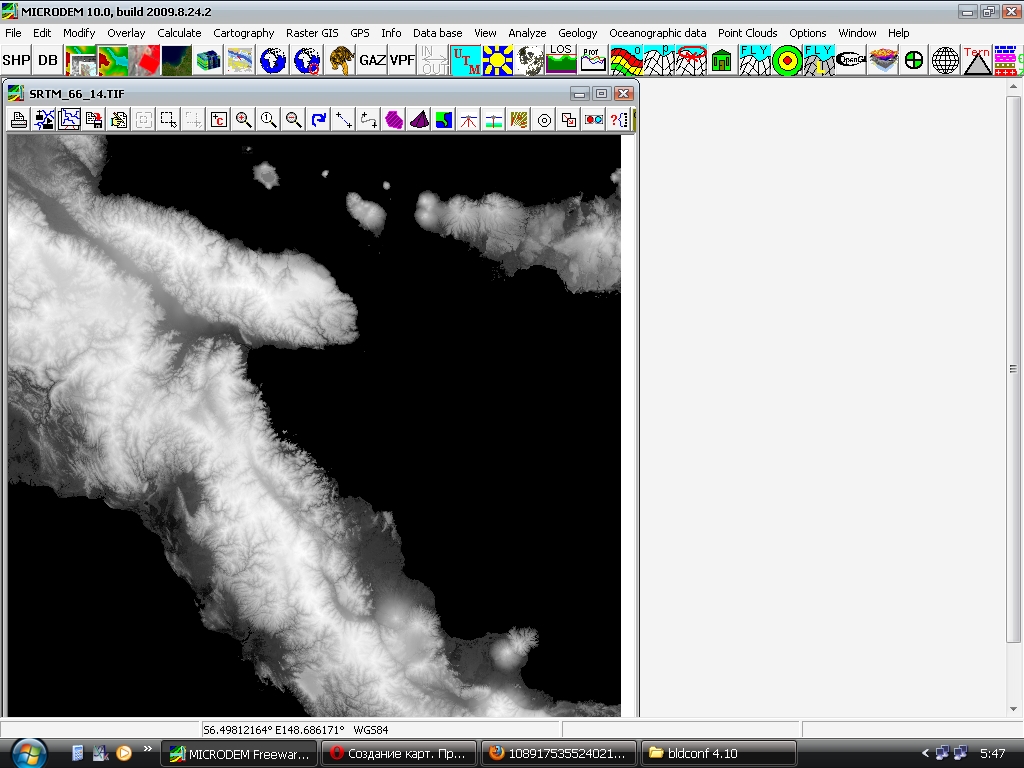Image resolution: width=1024 pixels, height=768 pixels.
Task: Click the Windows Start button
Action: pyautogui.click(x=29, y=754)
